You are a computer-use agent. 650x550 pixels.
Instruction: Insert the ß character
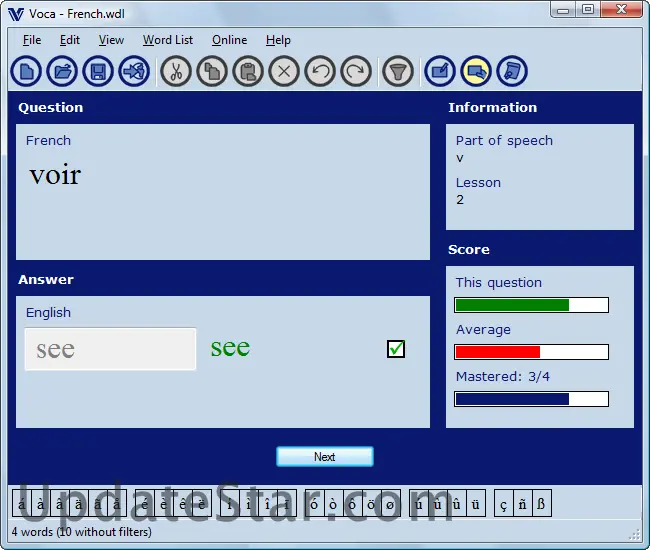pos(542,503)
